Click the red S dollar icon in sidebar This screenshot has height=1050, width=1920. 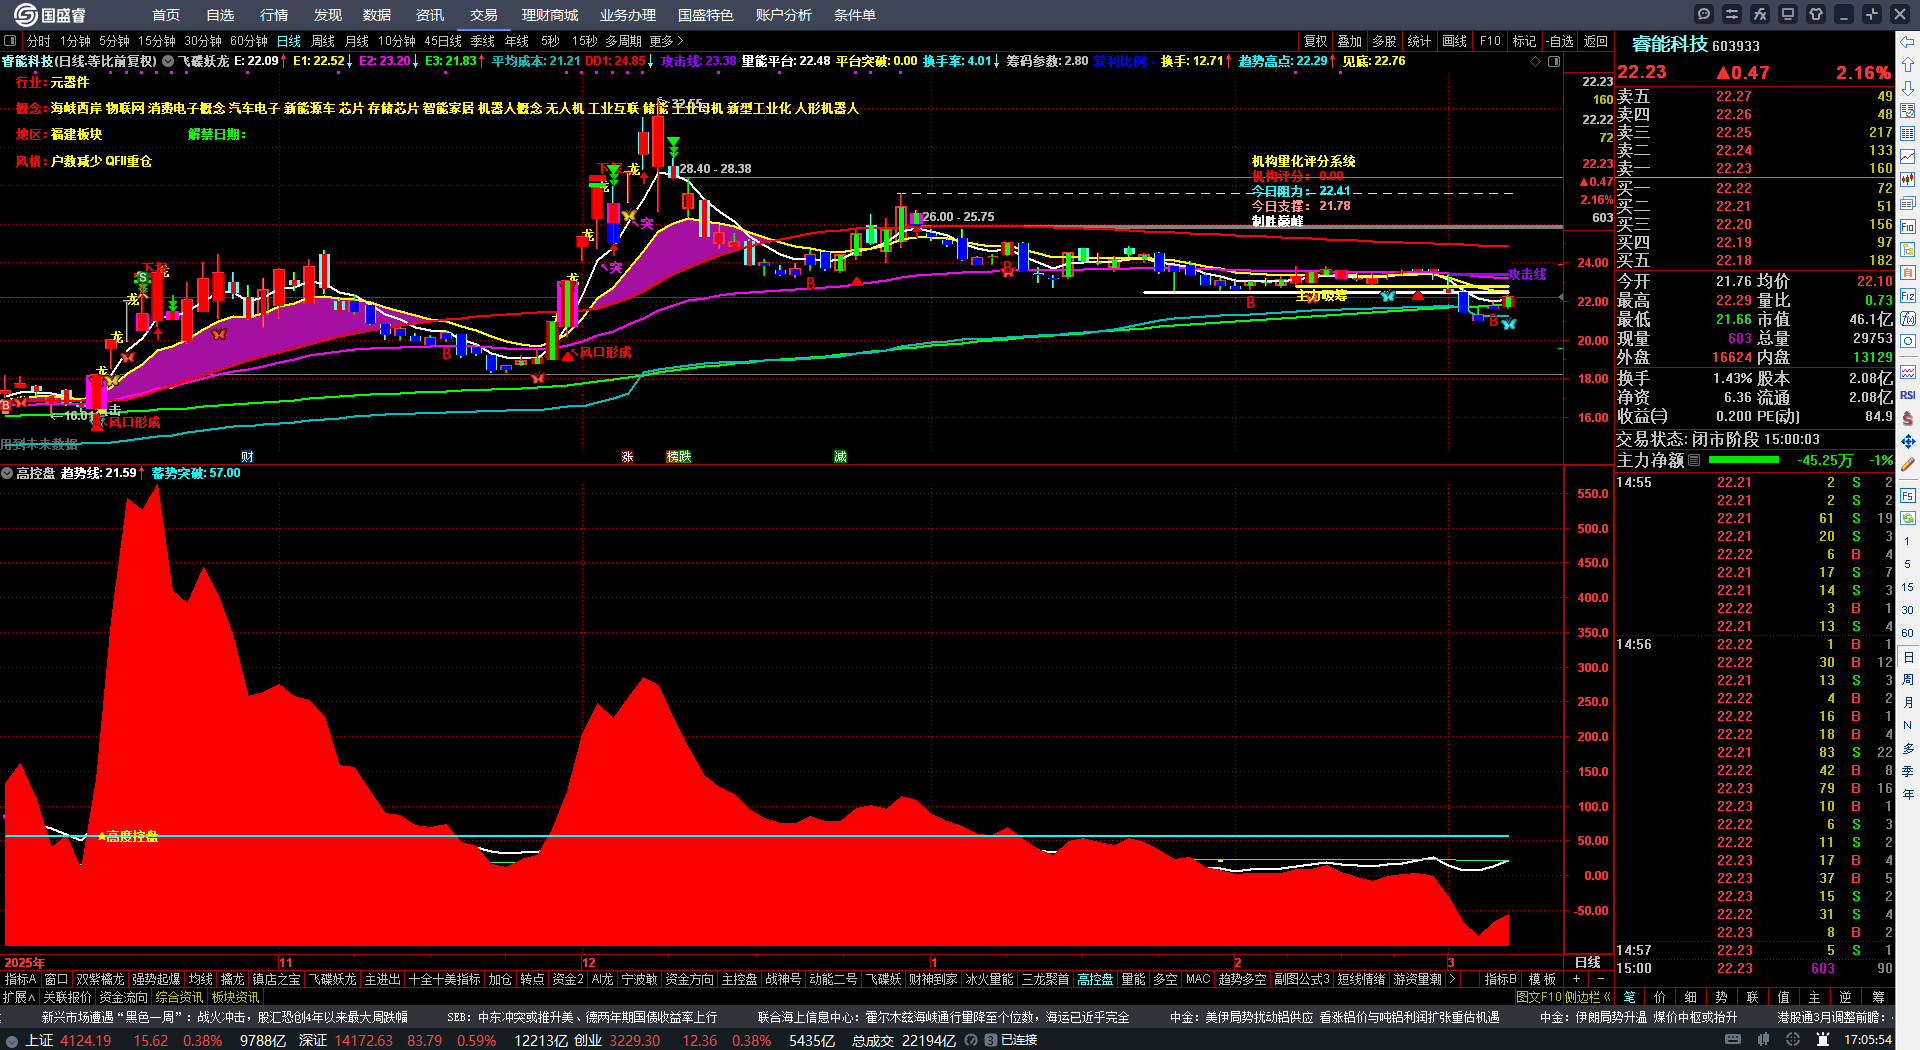1908,418
